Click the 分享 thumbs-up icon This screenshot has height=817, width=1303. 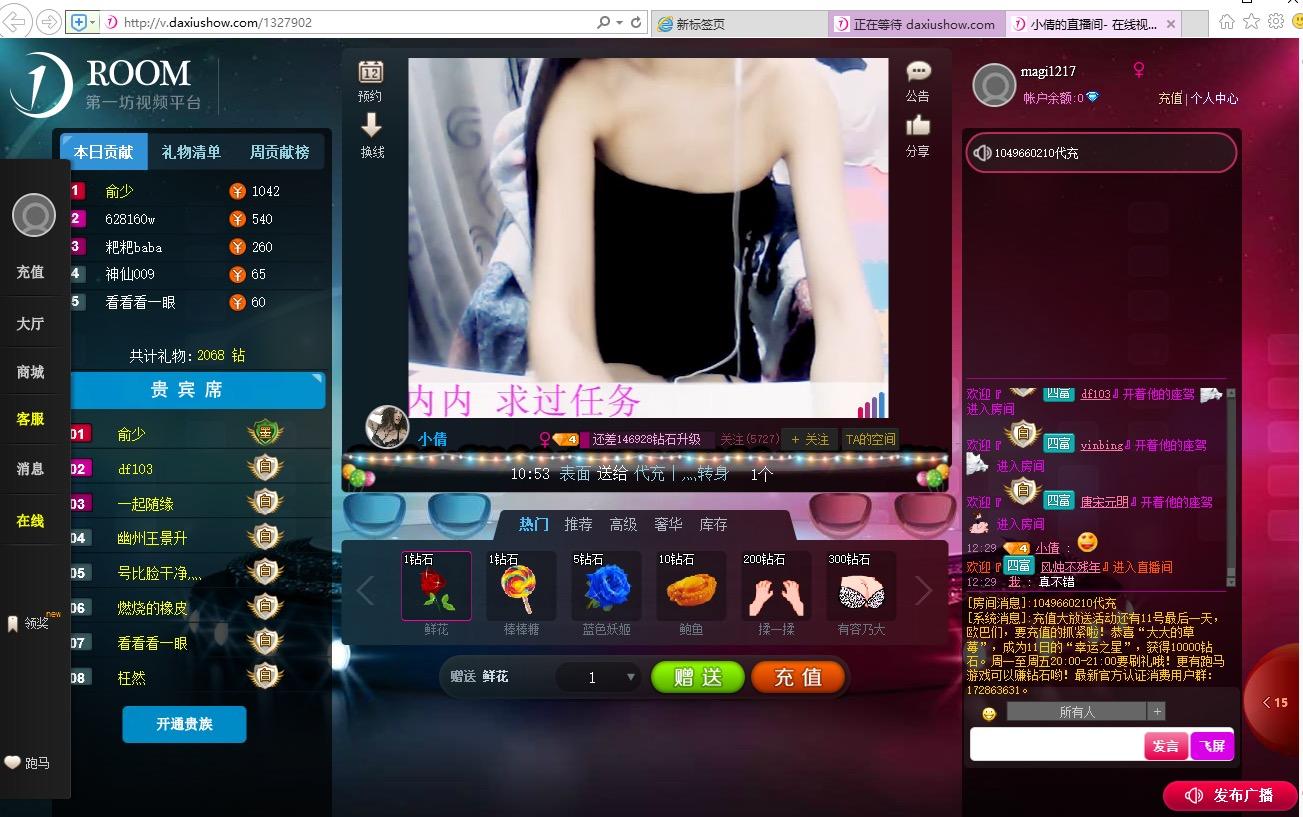[x=918, y=125]
